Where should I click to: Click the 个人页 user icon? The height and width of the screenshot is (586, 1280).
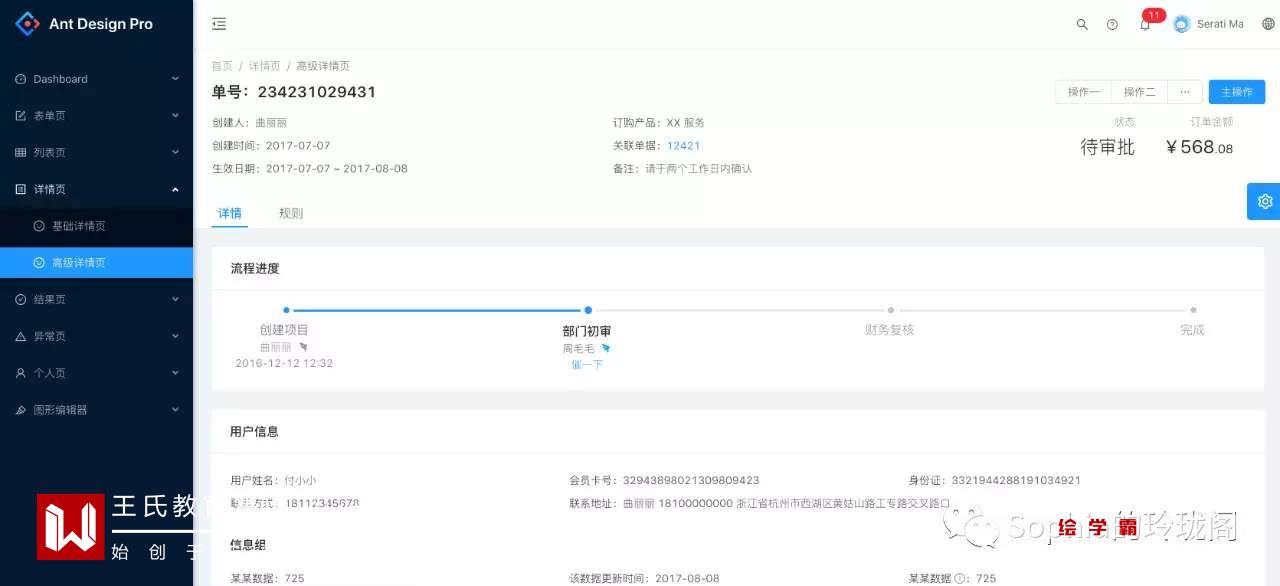coord(21,373)
